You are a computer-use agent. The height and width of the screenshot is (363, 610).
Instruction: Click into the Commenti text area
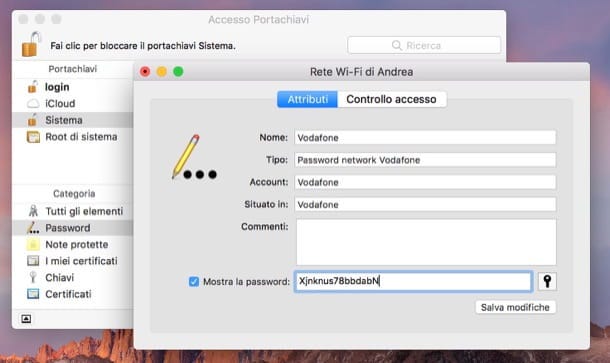tap(426, 242)
